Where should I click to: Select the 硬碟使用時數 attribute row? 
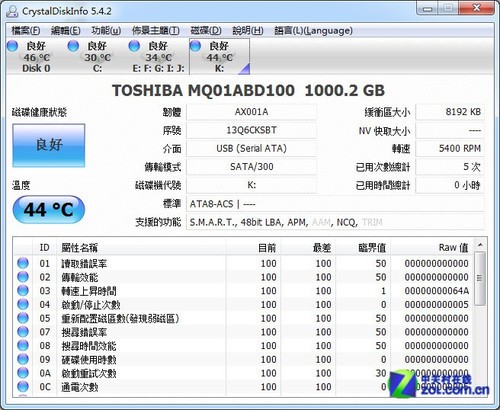244,359
